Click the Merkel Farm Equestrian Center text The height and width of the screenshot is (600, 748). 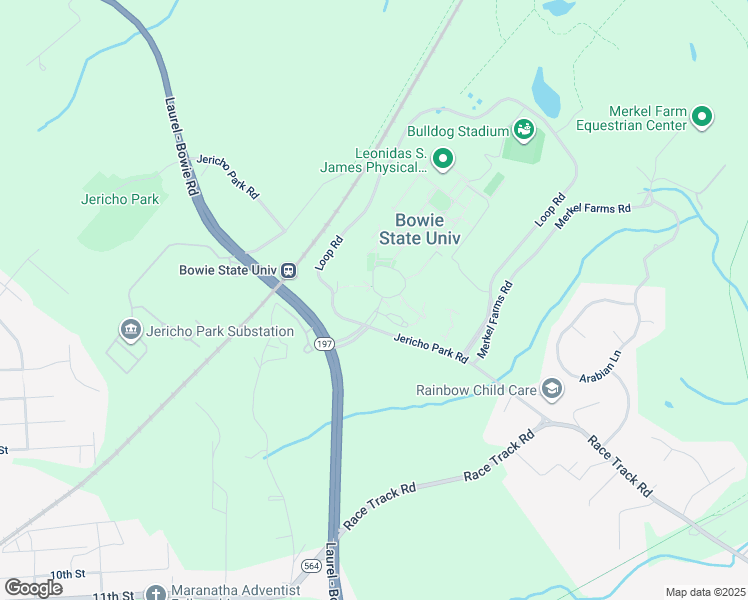tap(631, 118)
